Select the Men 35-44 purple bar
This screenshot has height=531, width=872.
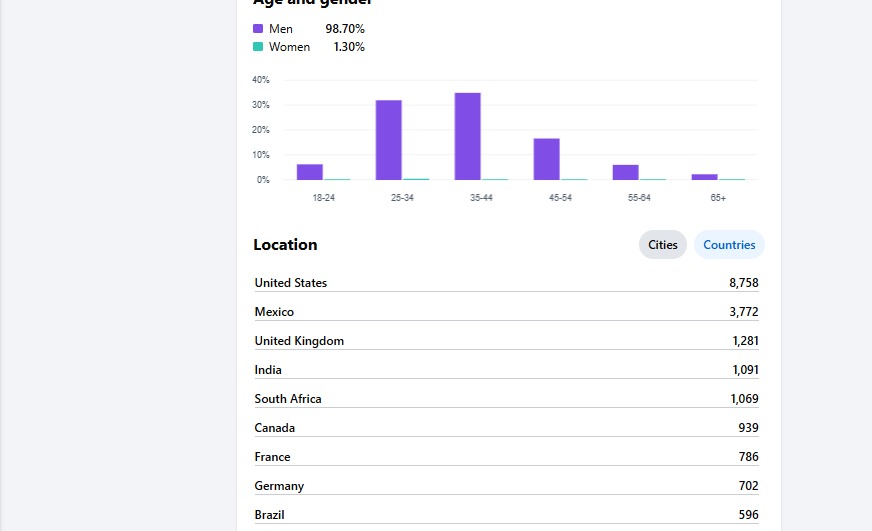(x=468, y=136)
